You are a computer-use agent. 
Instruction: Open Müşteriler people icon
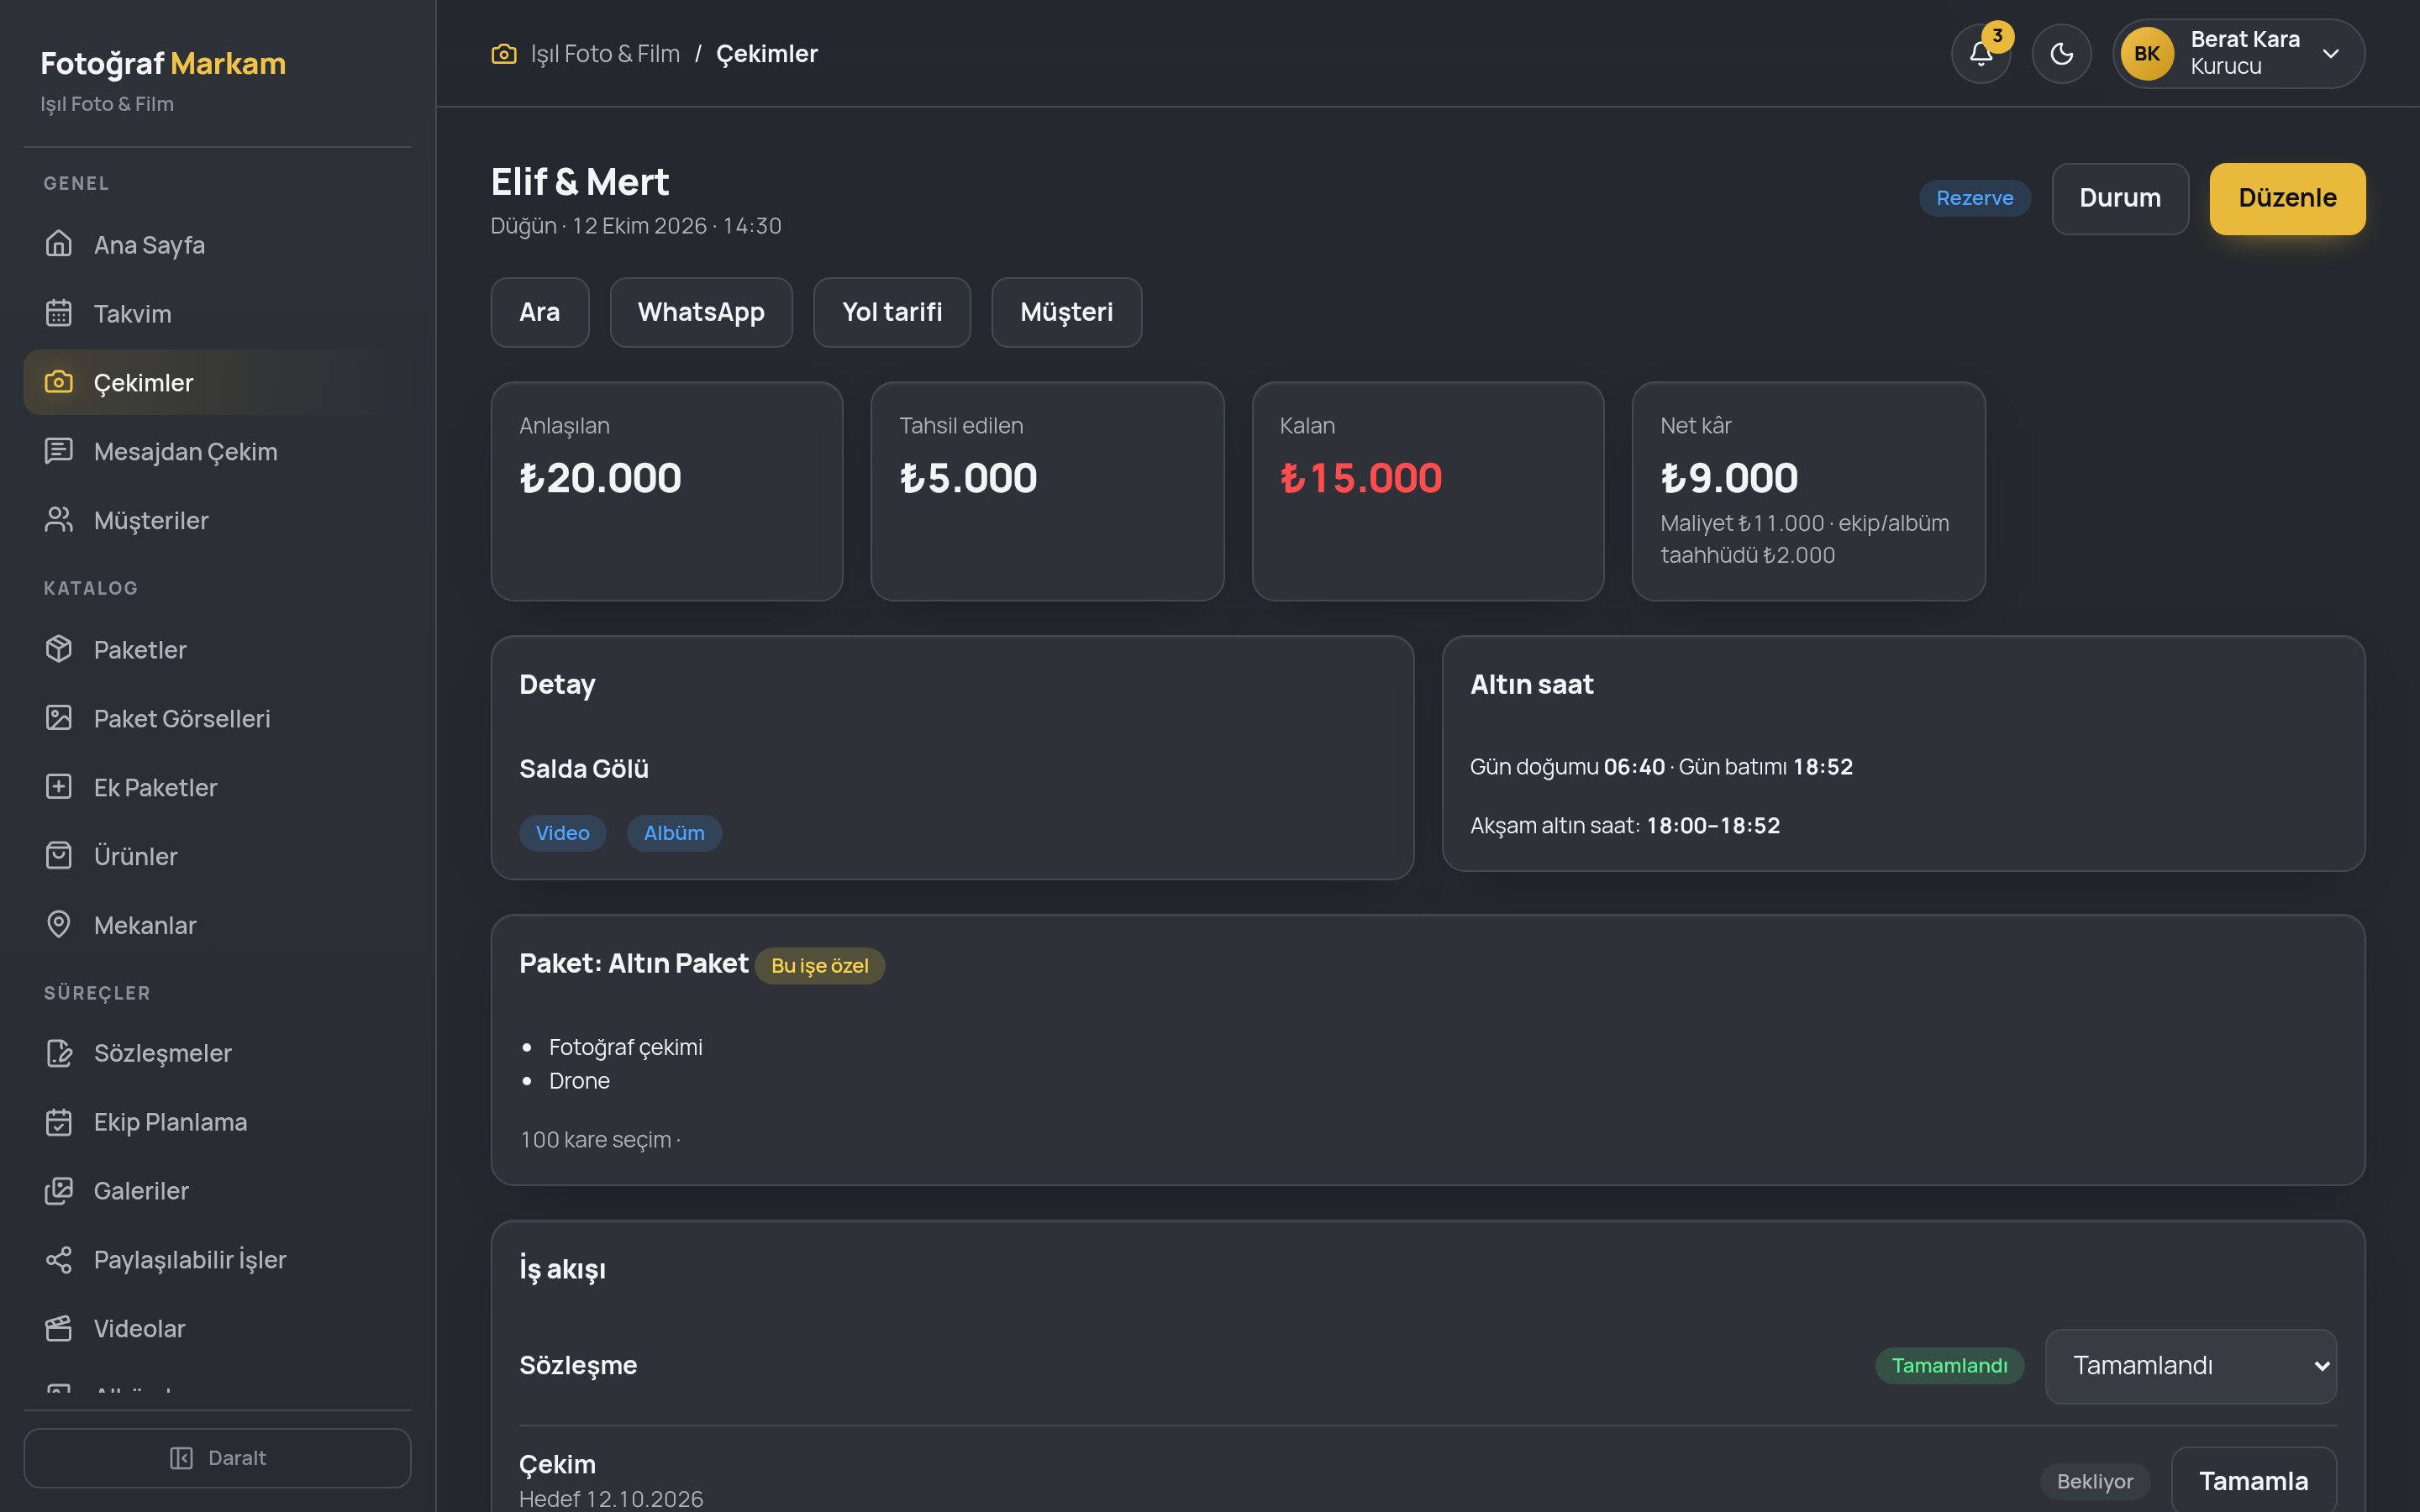point(59,520)
